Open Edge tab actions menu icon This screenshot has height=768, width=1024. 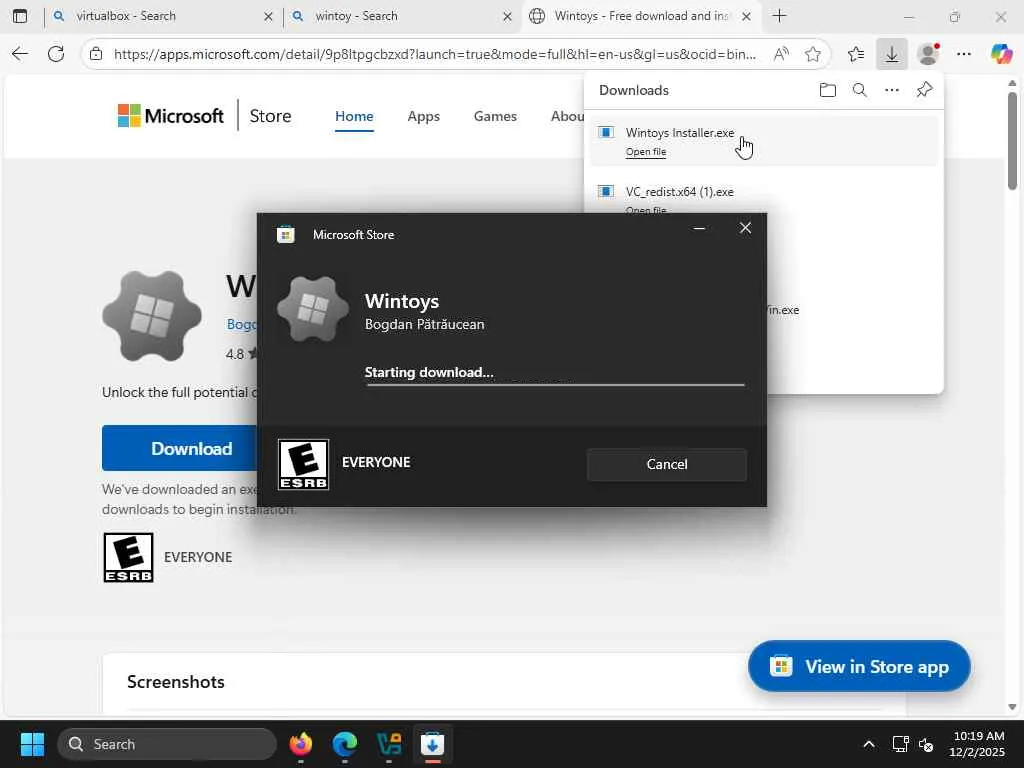coord(20,16)
